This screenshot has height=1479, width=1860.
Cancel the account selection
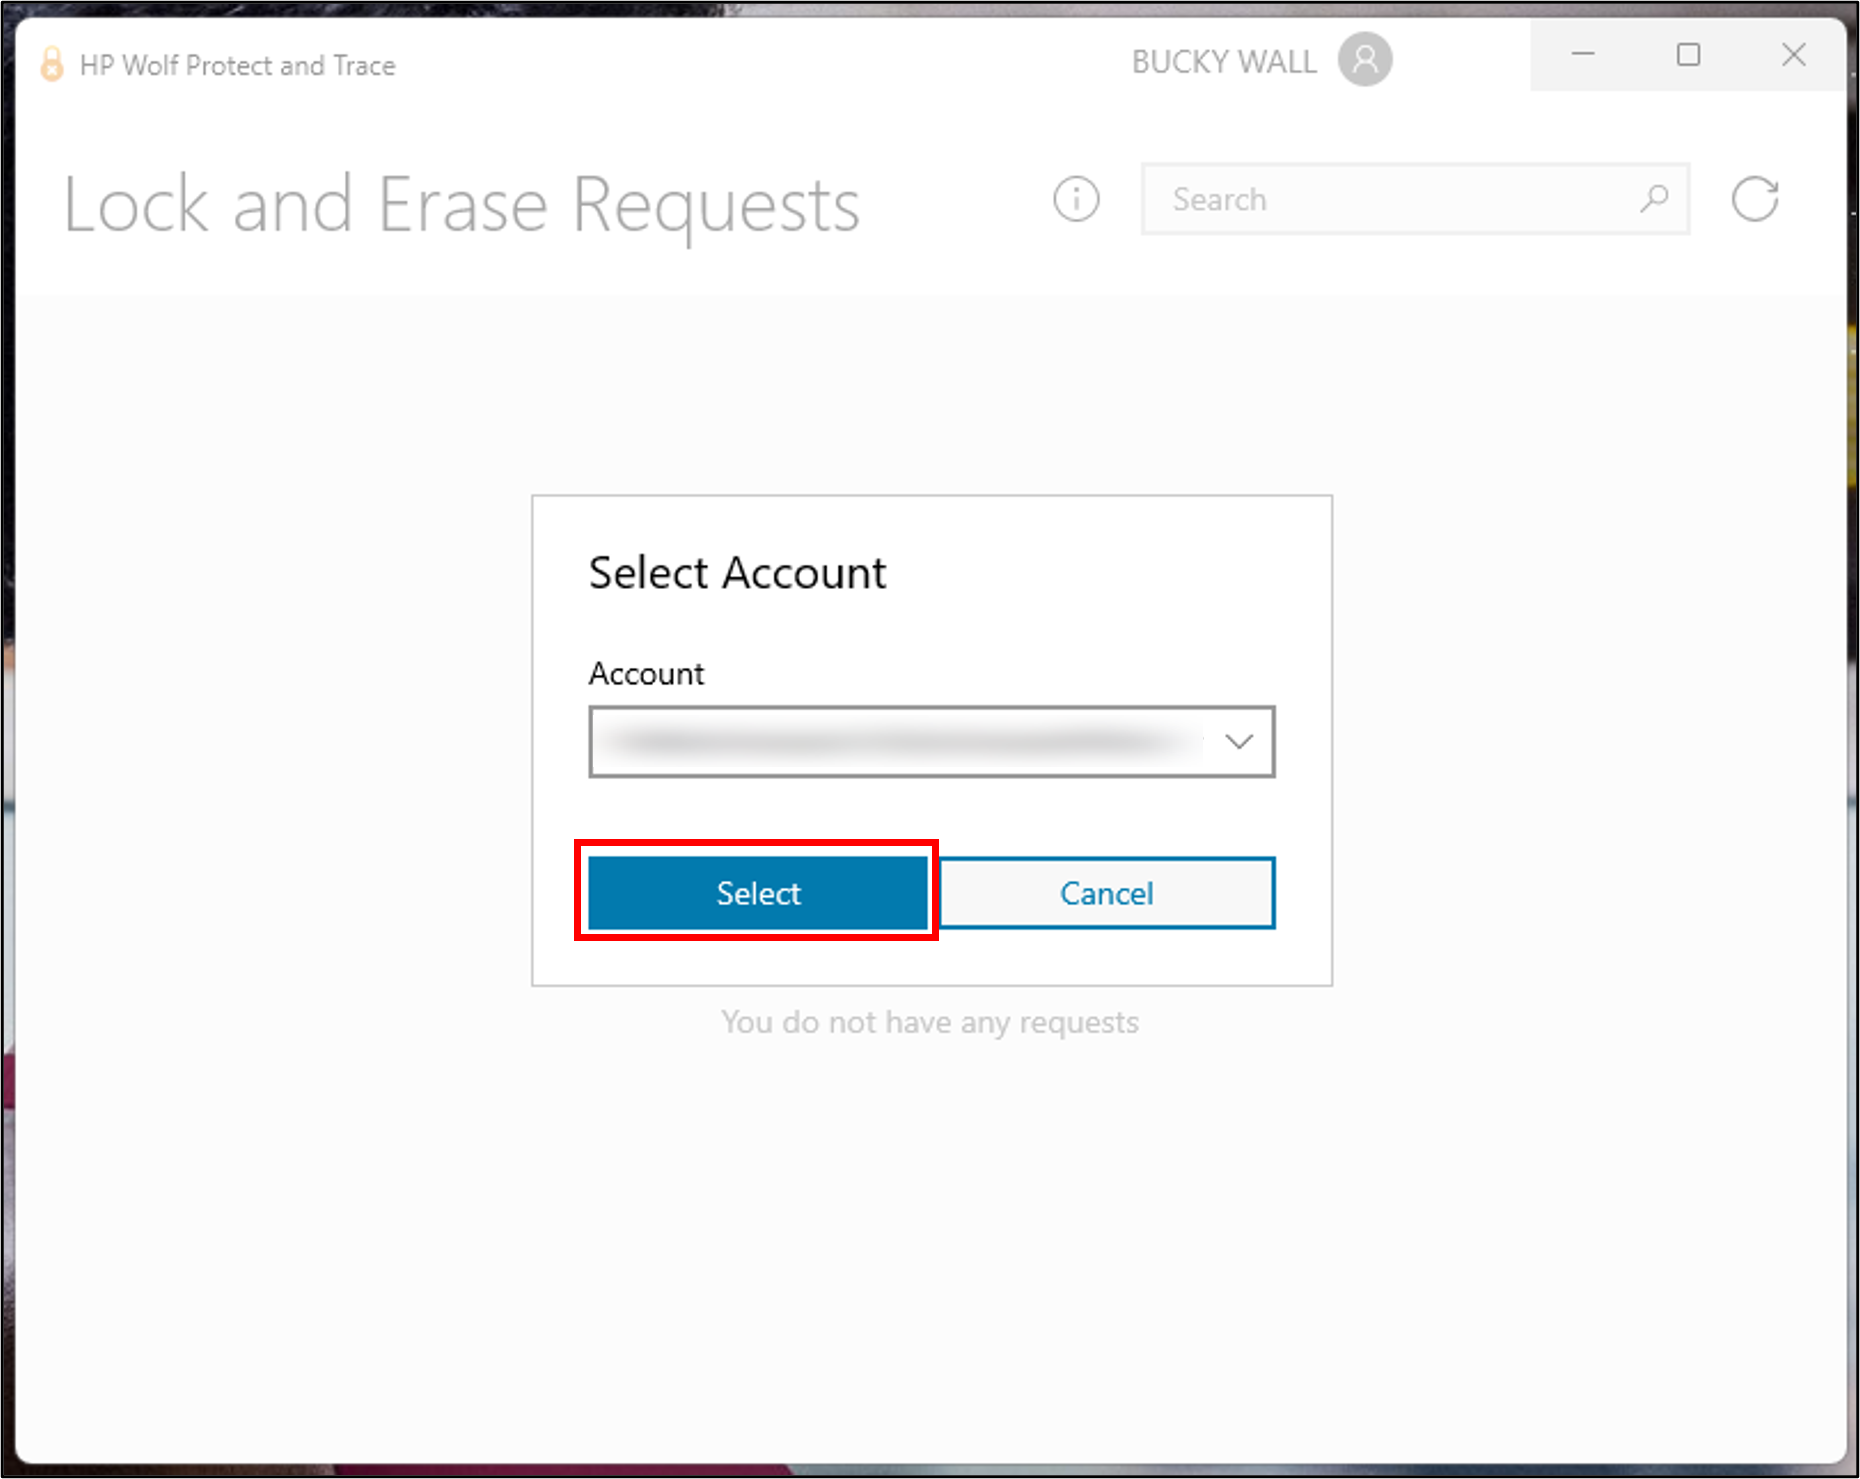[1107, 893]
